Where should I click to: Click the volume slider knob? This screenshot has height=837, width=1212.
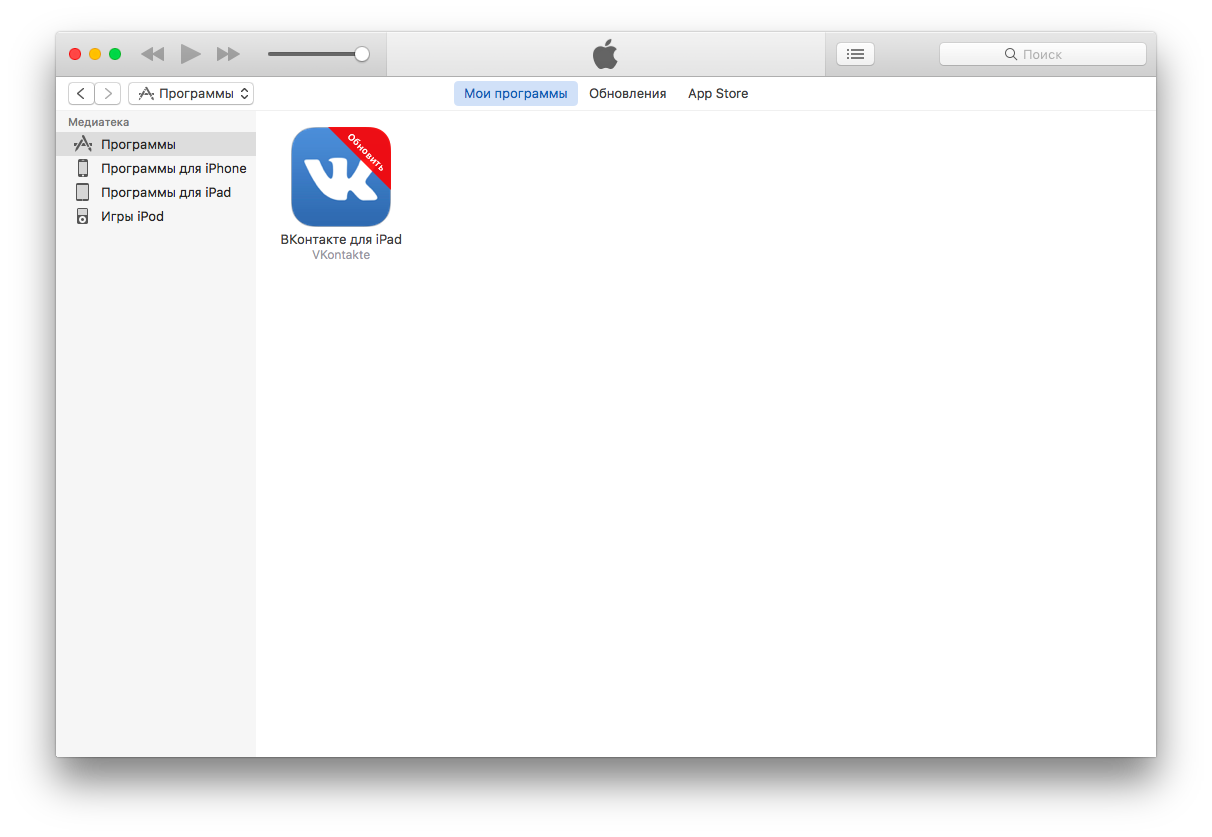362,54
